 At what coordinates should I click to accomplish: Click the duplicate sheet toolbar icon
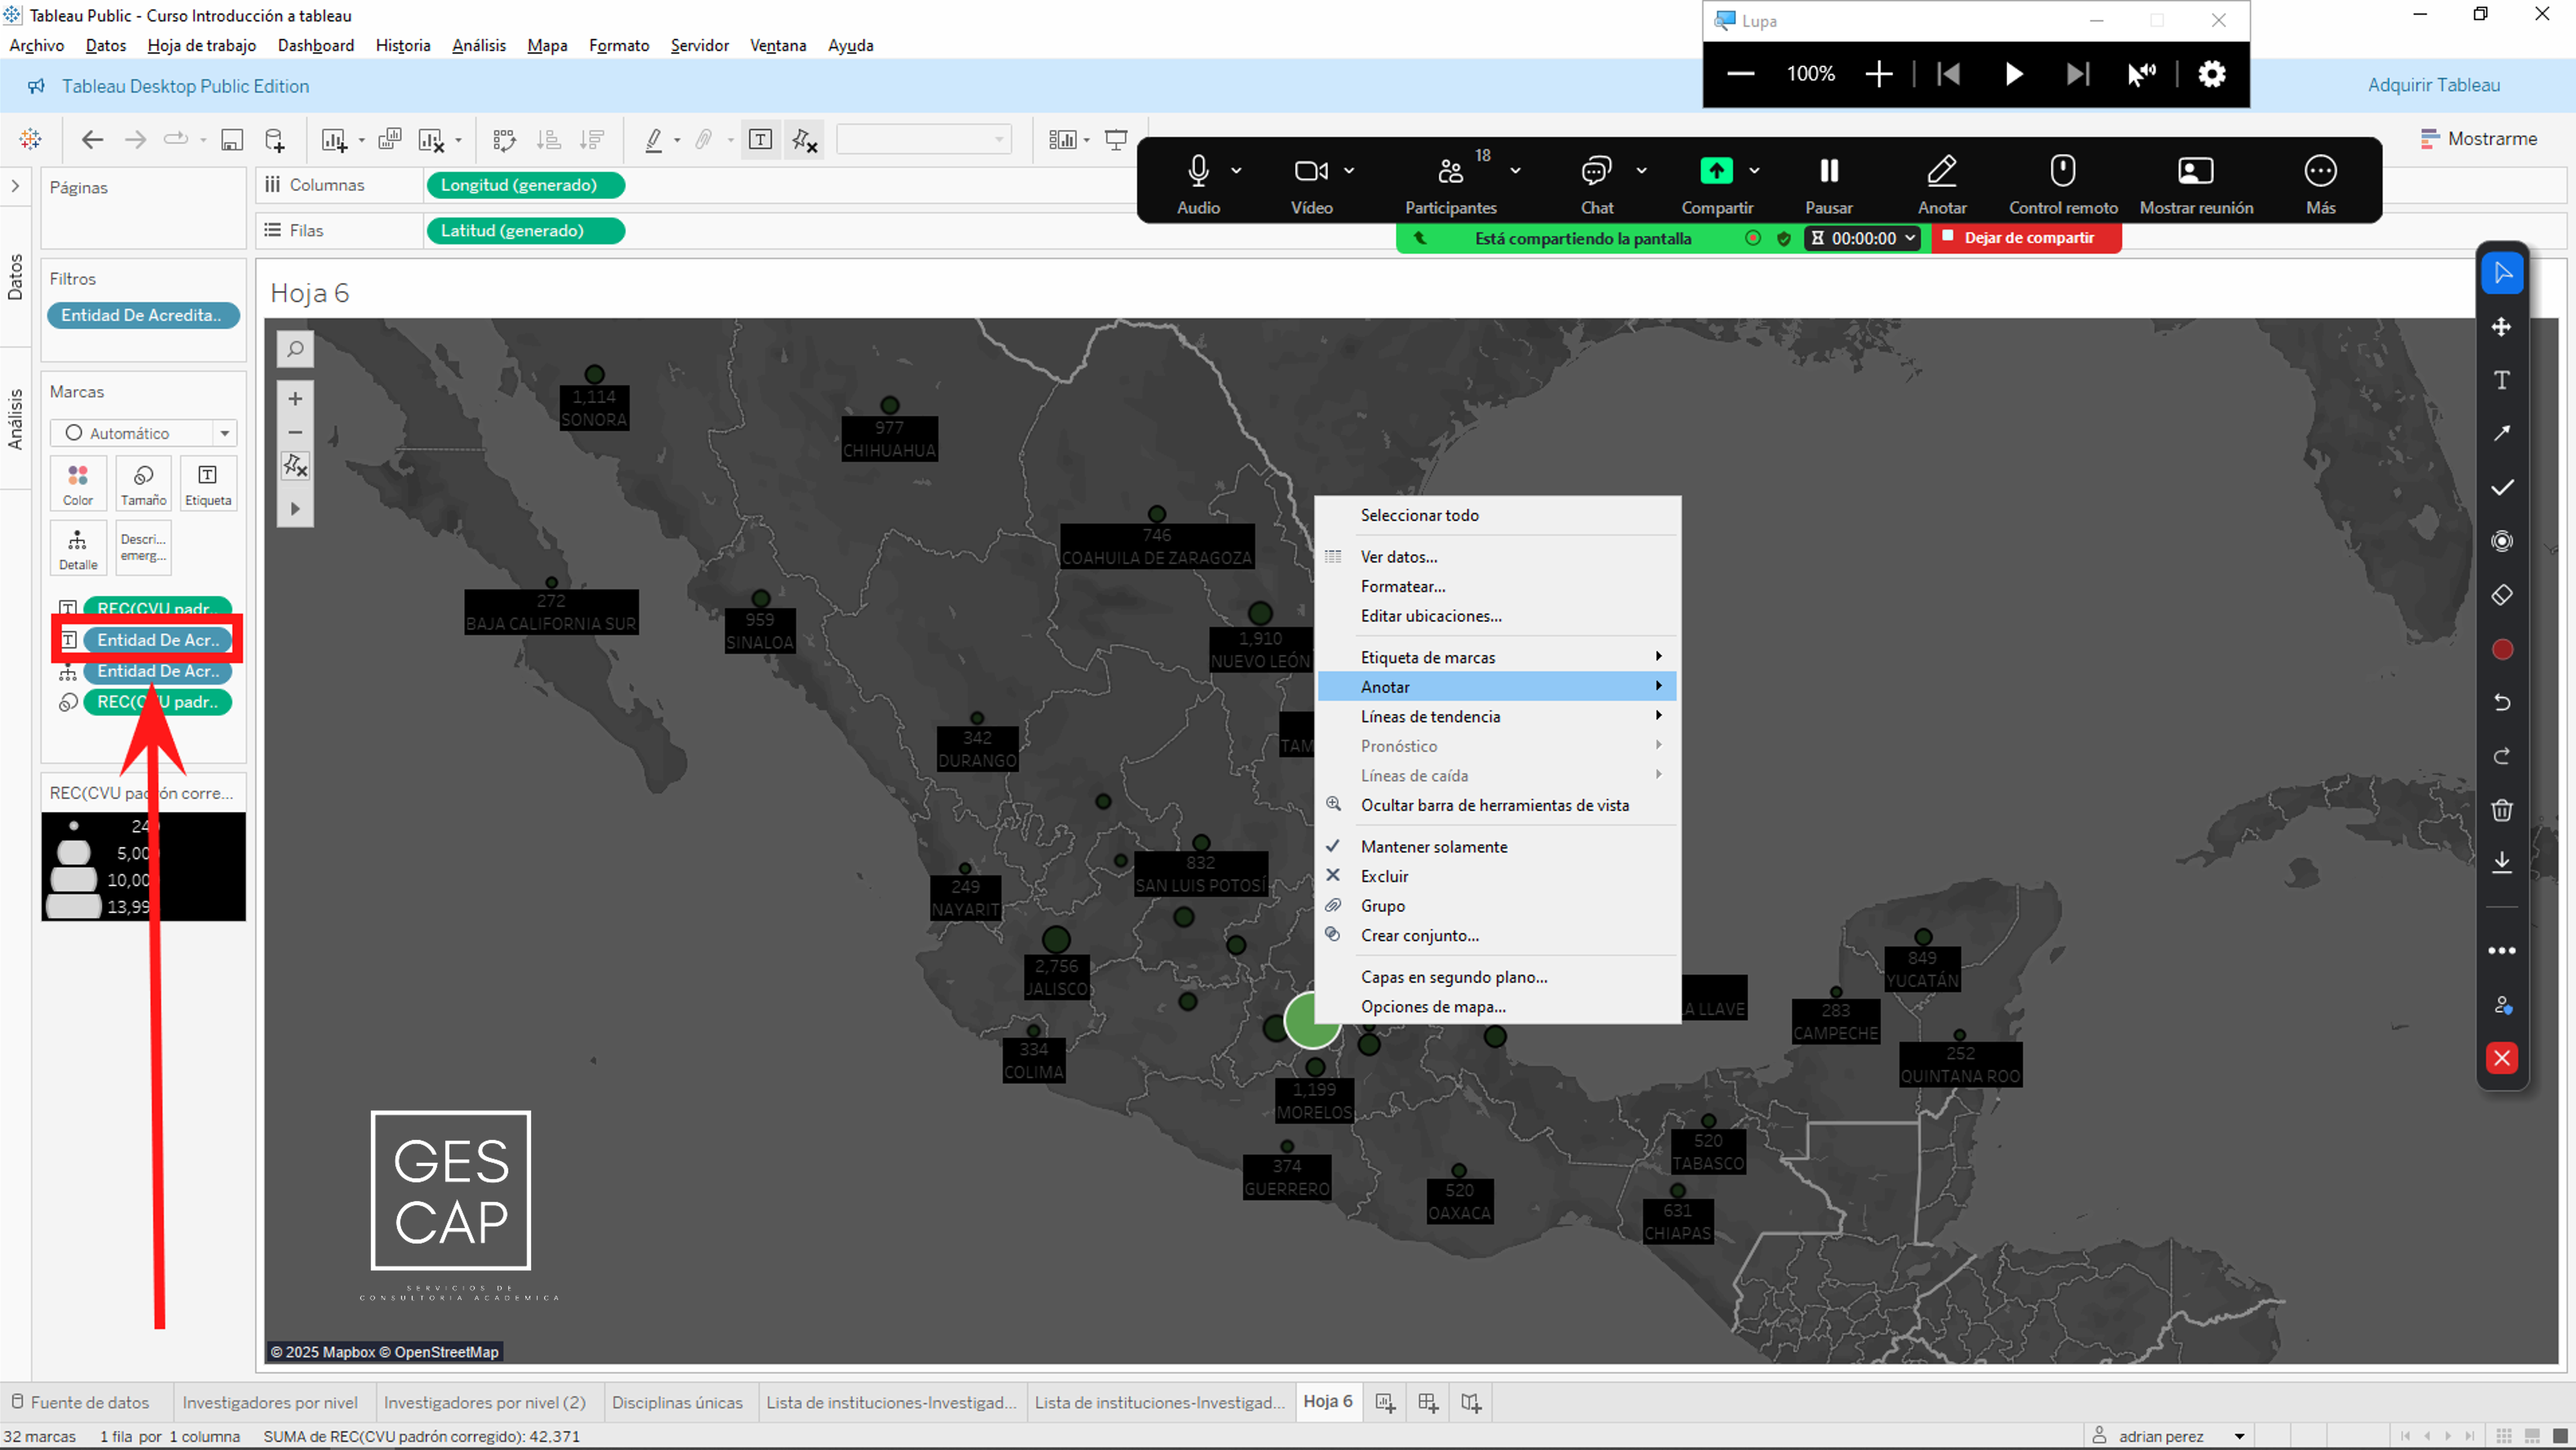(390, 139)
